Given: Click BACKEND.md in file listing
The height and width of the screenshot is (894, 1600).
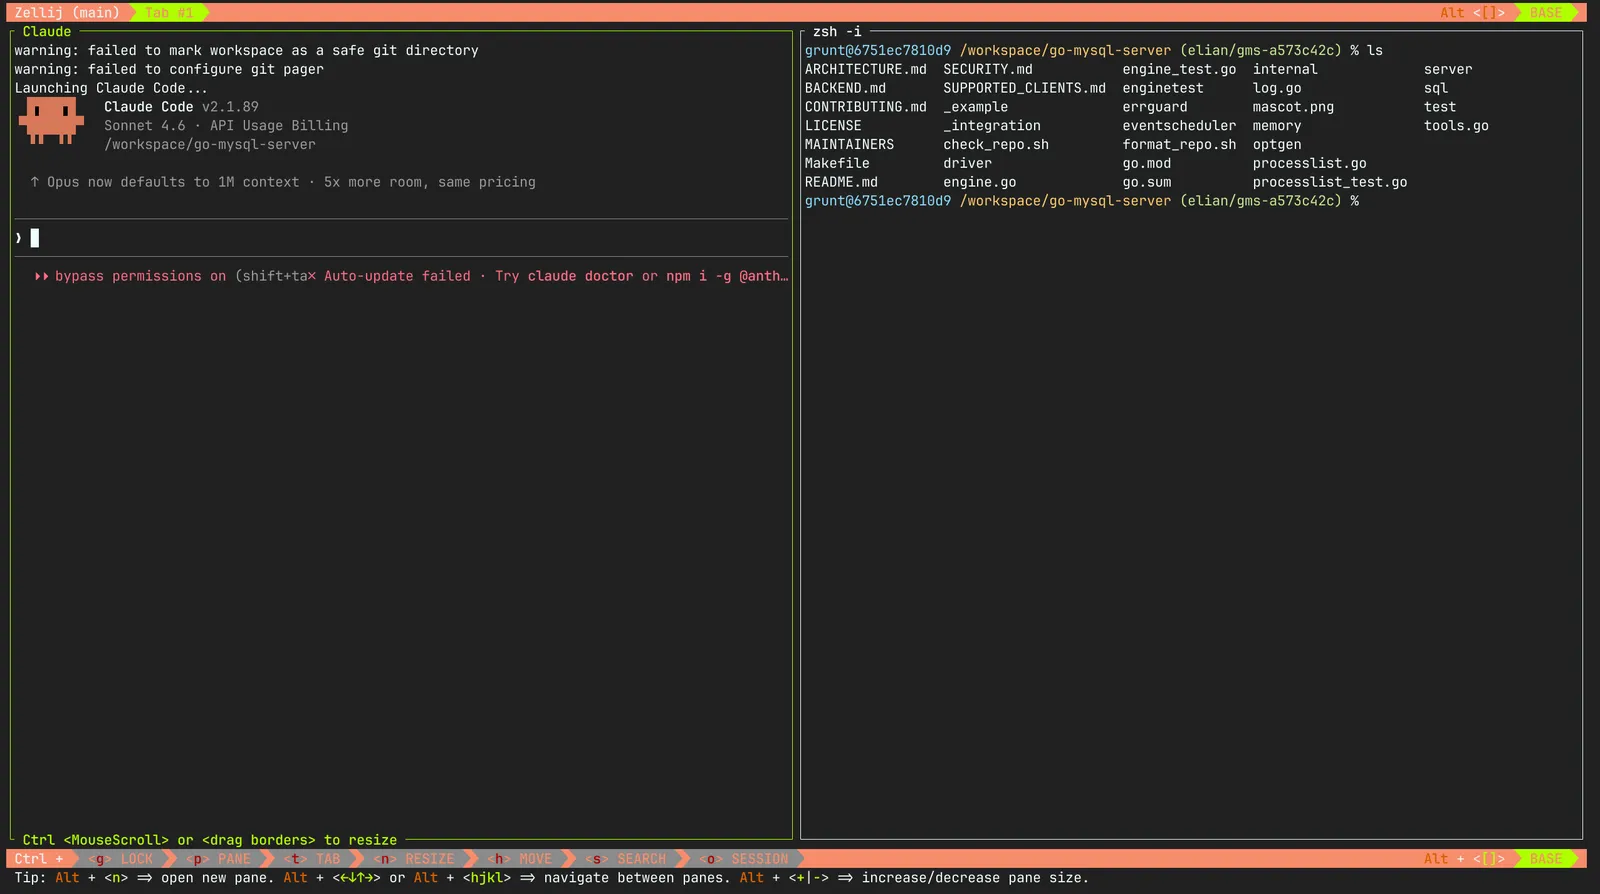Looking at the screenshot, I should (x=845, y=88).
